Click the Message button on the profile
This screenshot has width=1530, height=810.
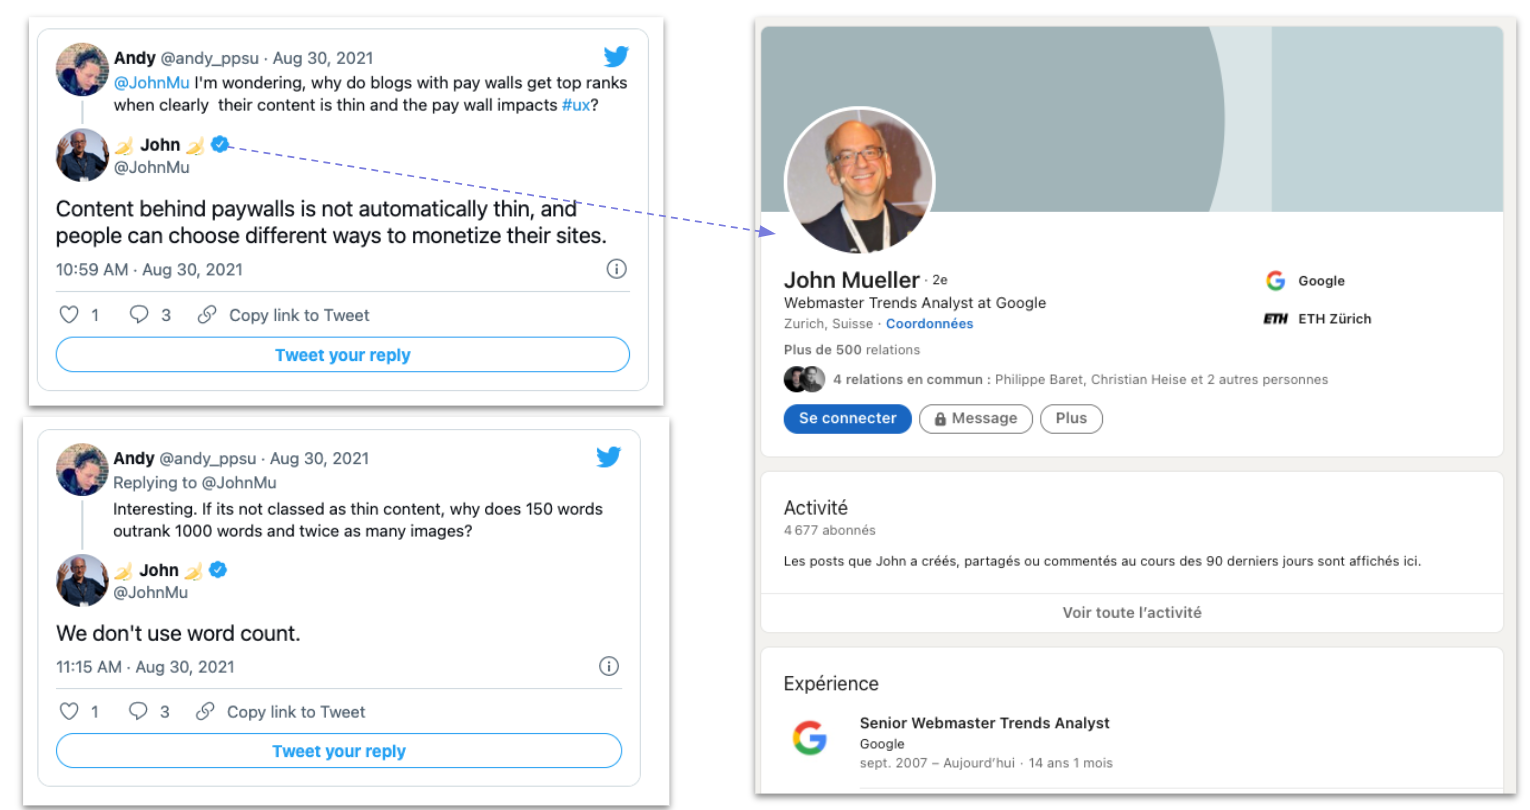click(975, 418)
